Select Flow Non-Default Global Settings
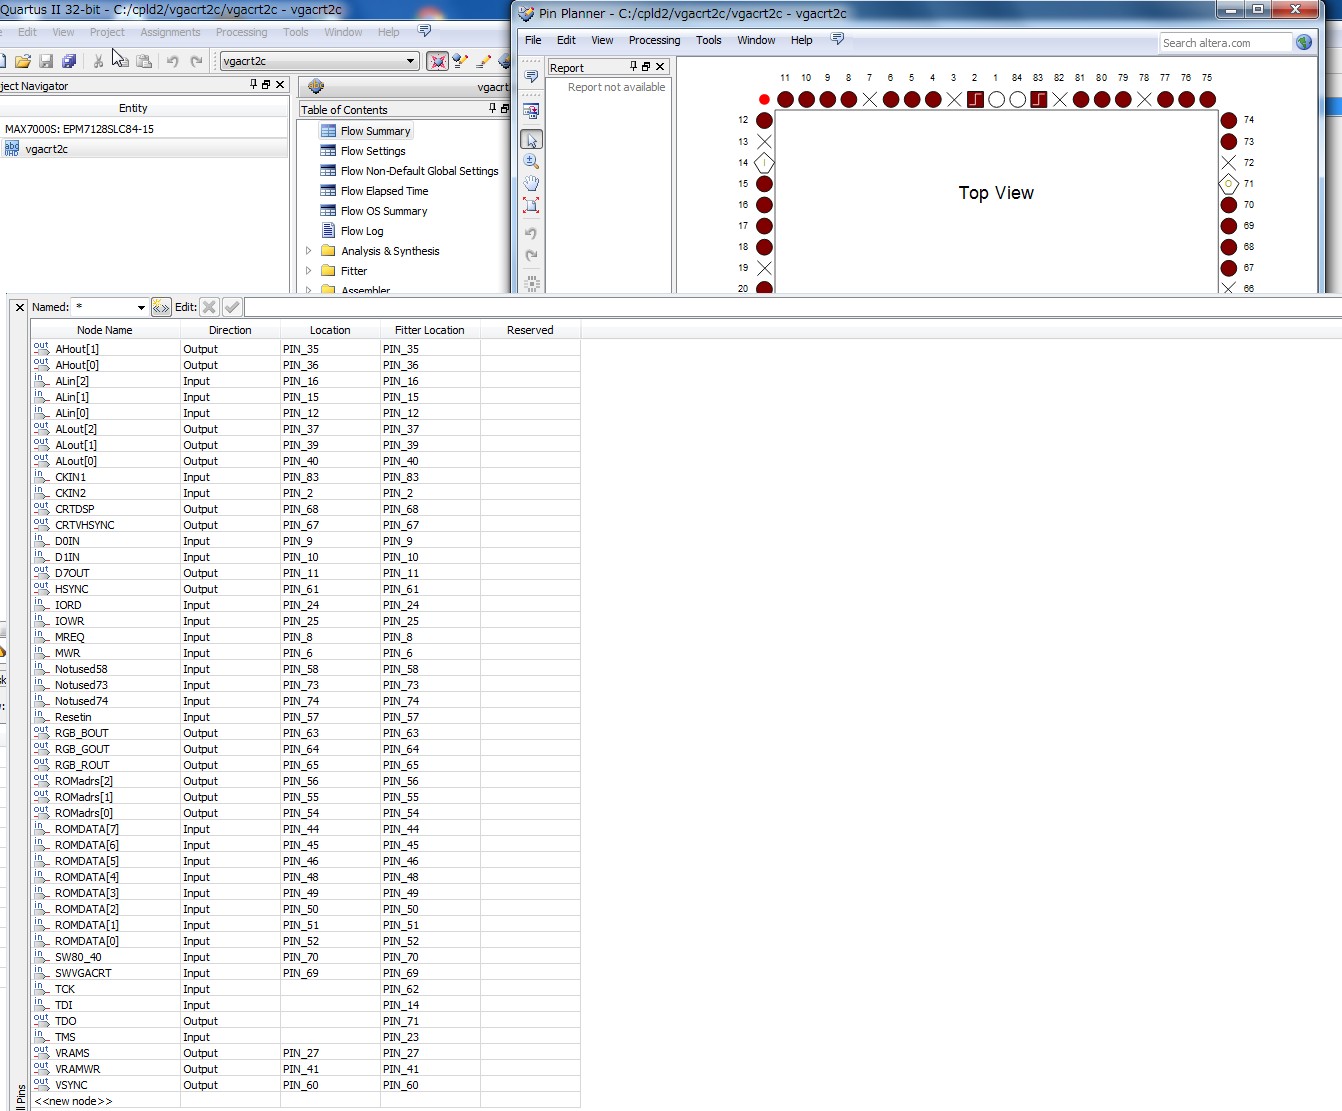 click(x=419, y=171)
